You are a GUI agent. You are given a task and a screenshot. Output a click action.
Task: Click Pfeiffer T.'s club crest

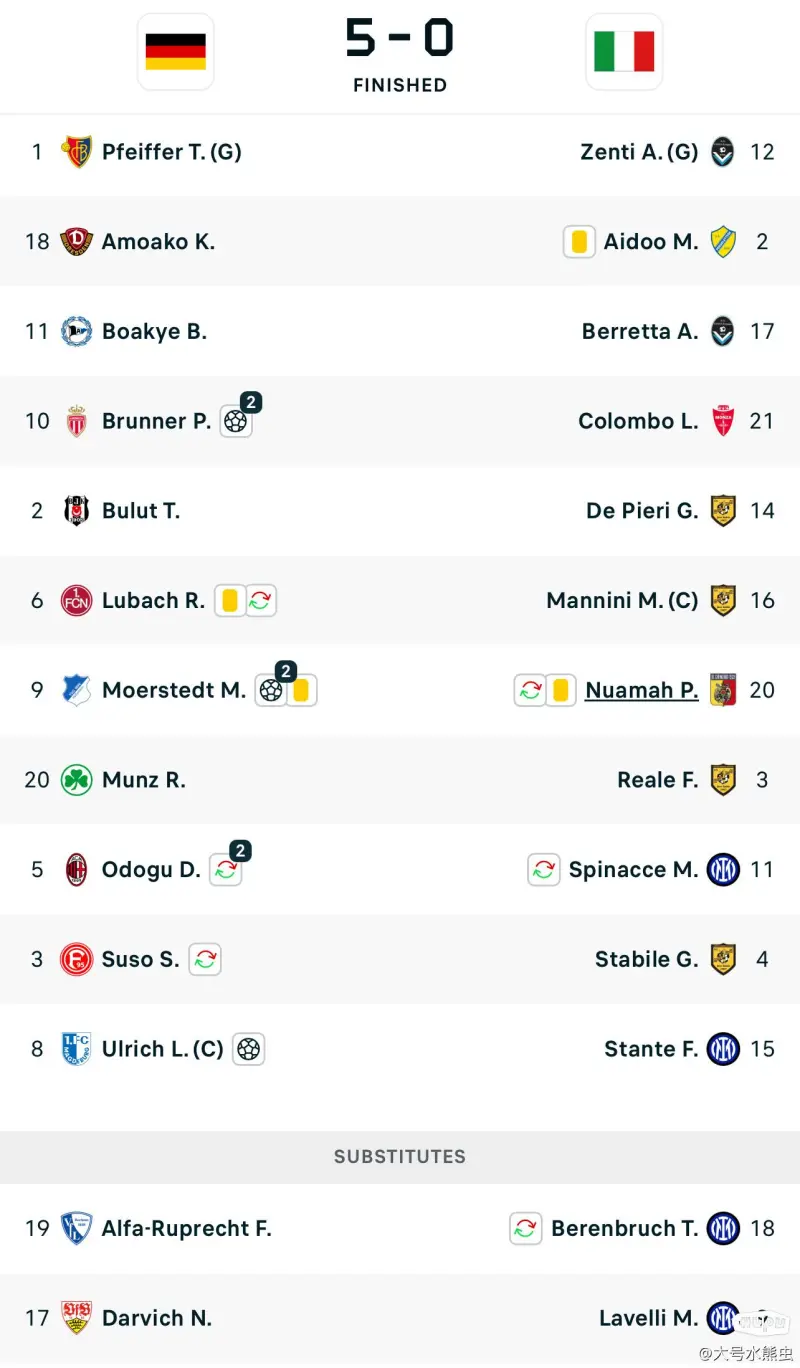click(77, 152)
